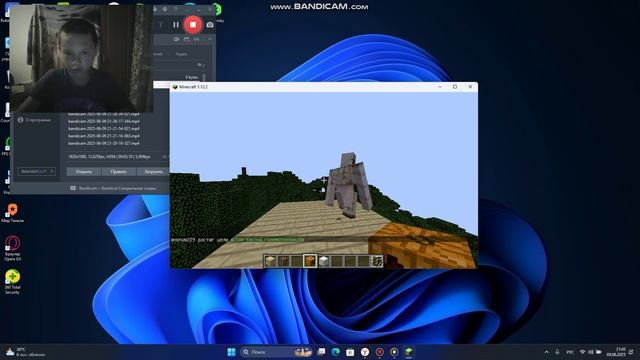640x360 pixels.
Task: Open the clock and date in taskbar
Action: coord(616,352)
